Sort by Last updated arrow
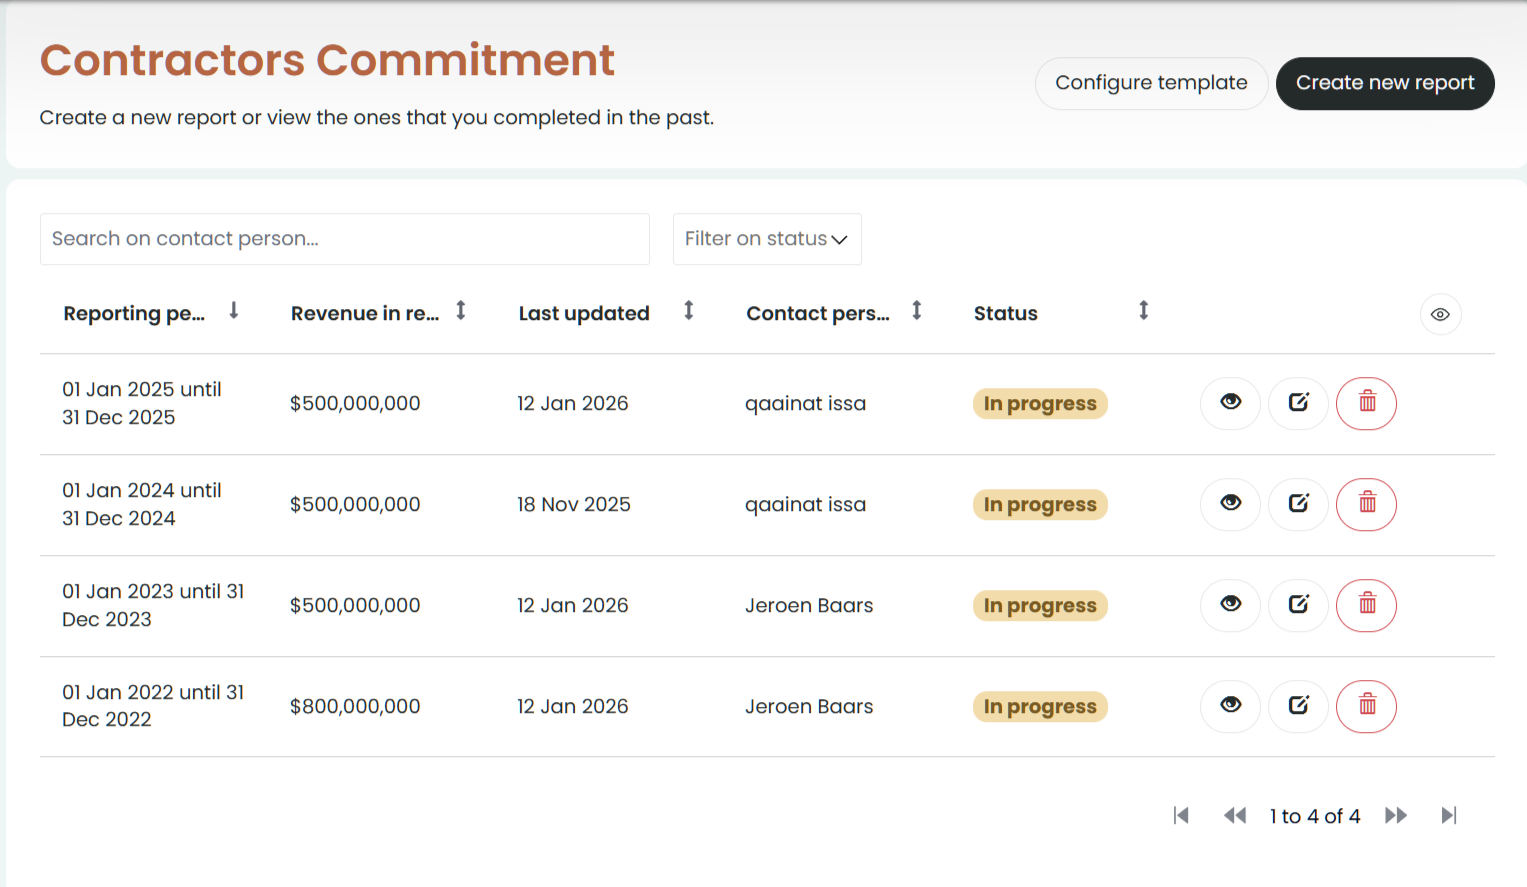This screenshot has height=887, width=1527. (x=689, y=311)
